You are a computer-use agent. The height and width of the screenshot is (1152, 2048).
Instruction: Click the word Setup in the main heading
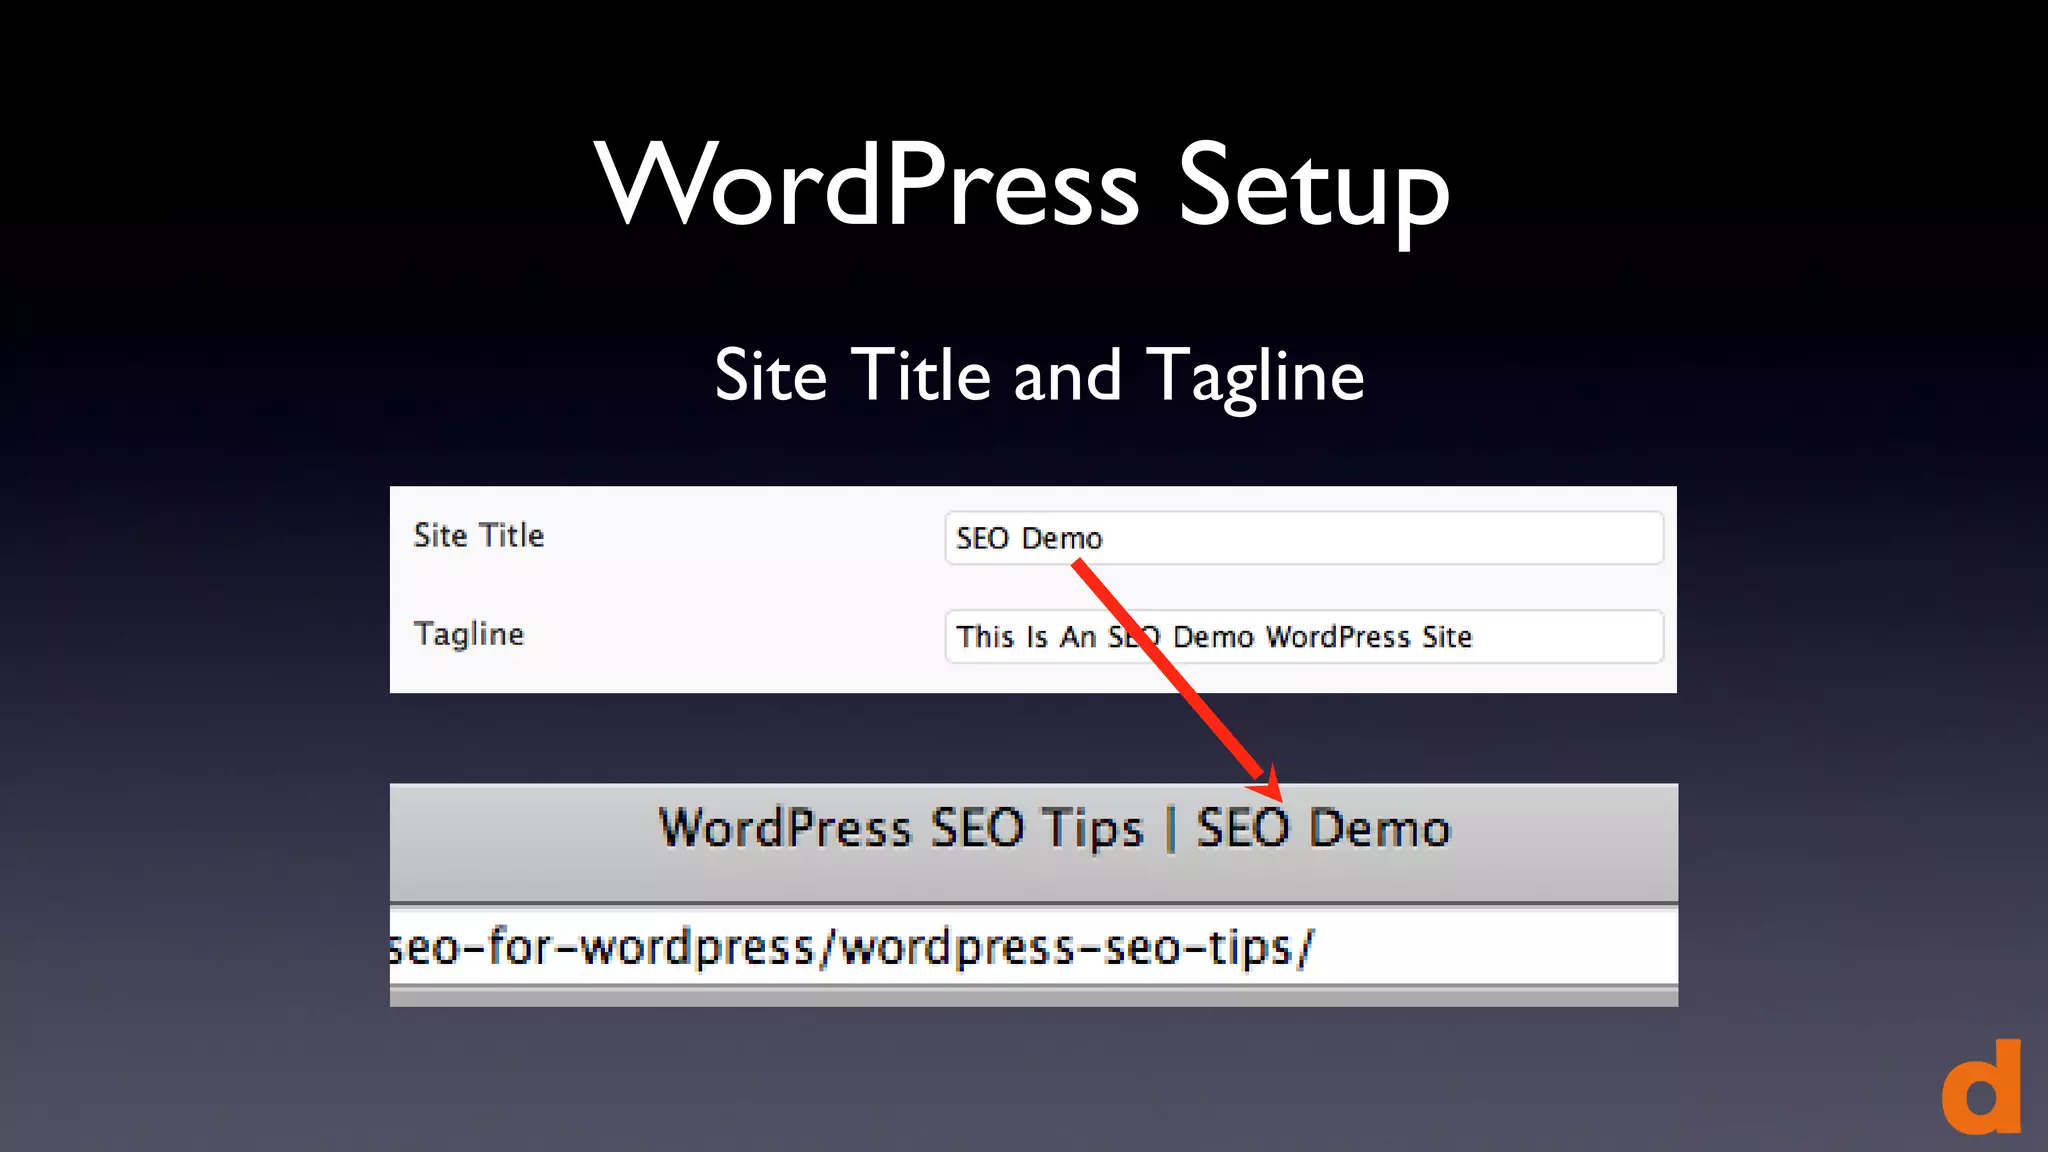point(1312,187)
